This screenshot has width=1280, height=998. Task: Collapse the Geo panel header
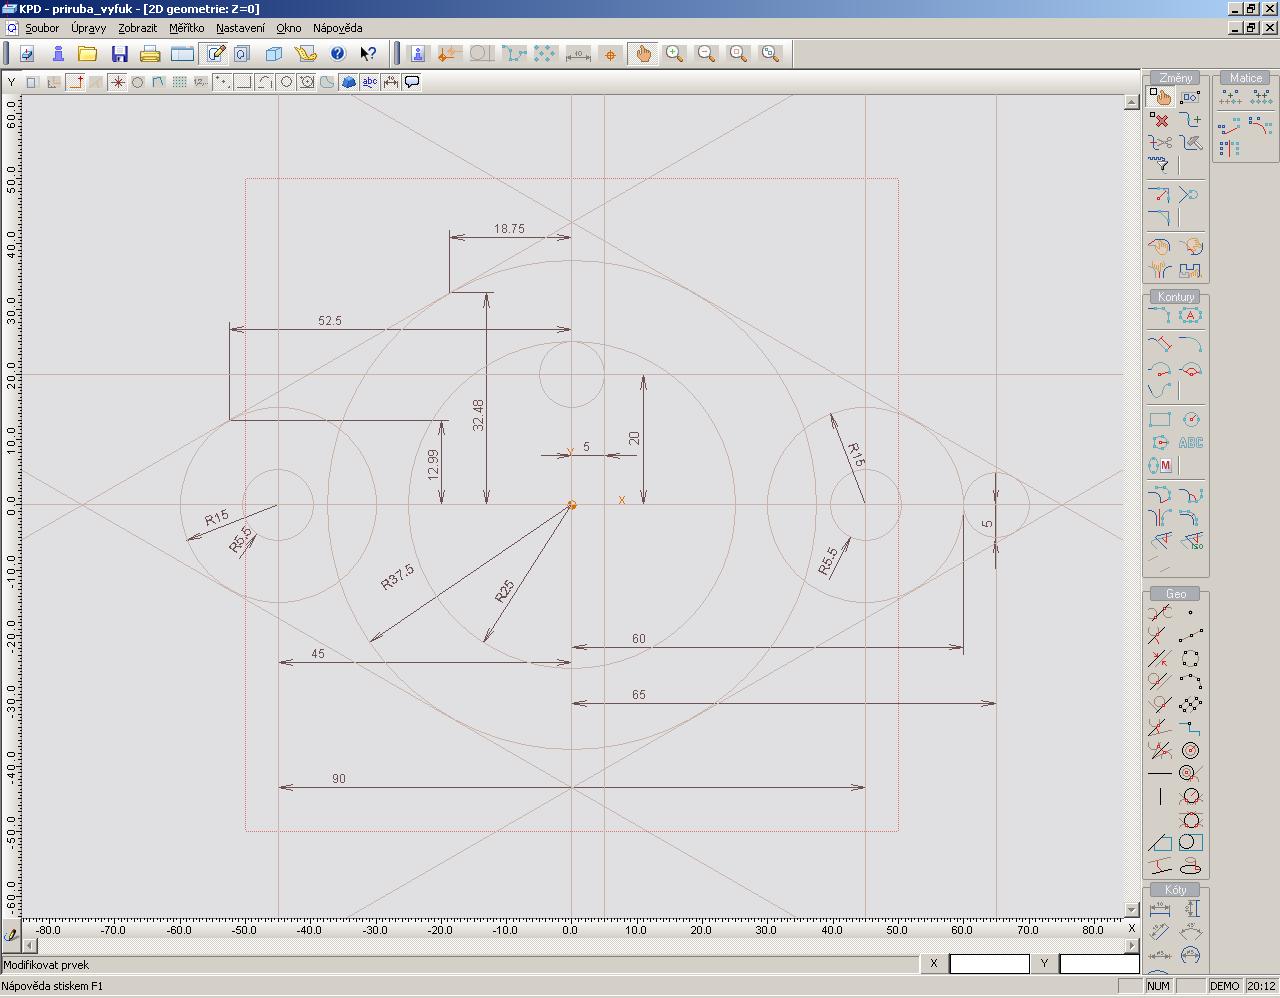pyautogui.click(x=1175, y=594)
